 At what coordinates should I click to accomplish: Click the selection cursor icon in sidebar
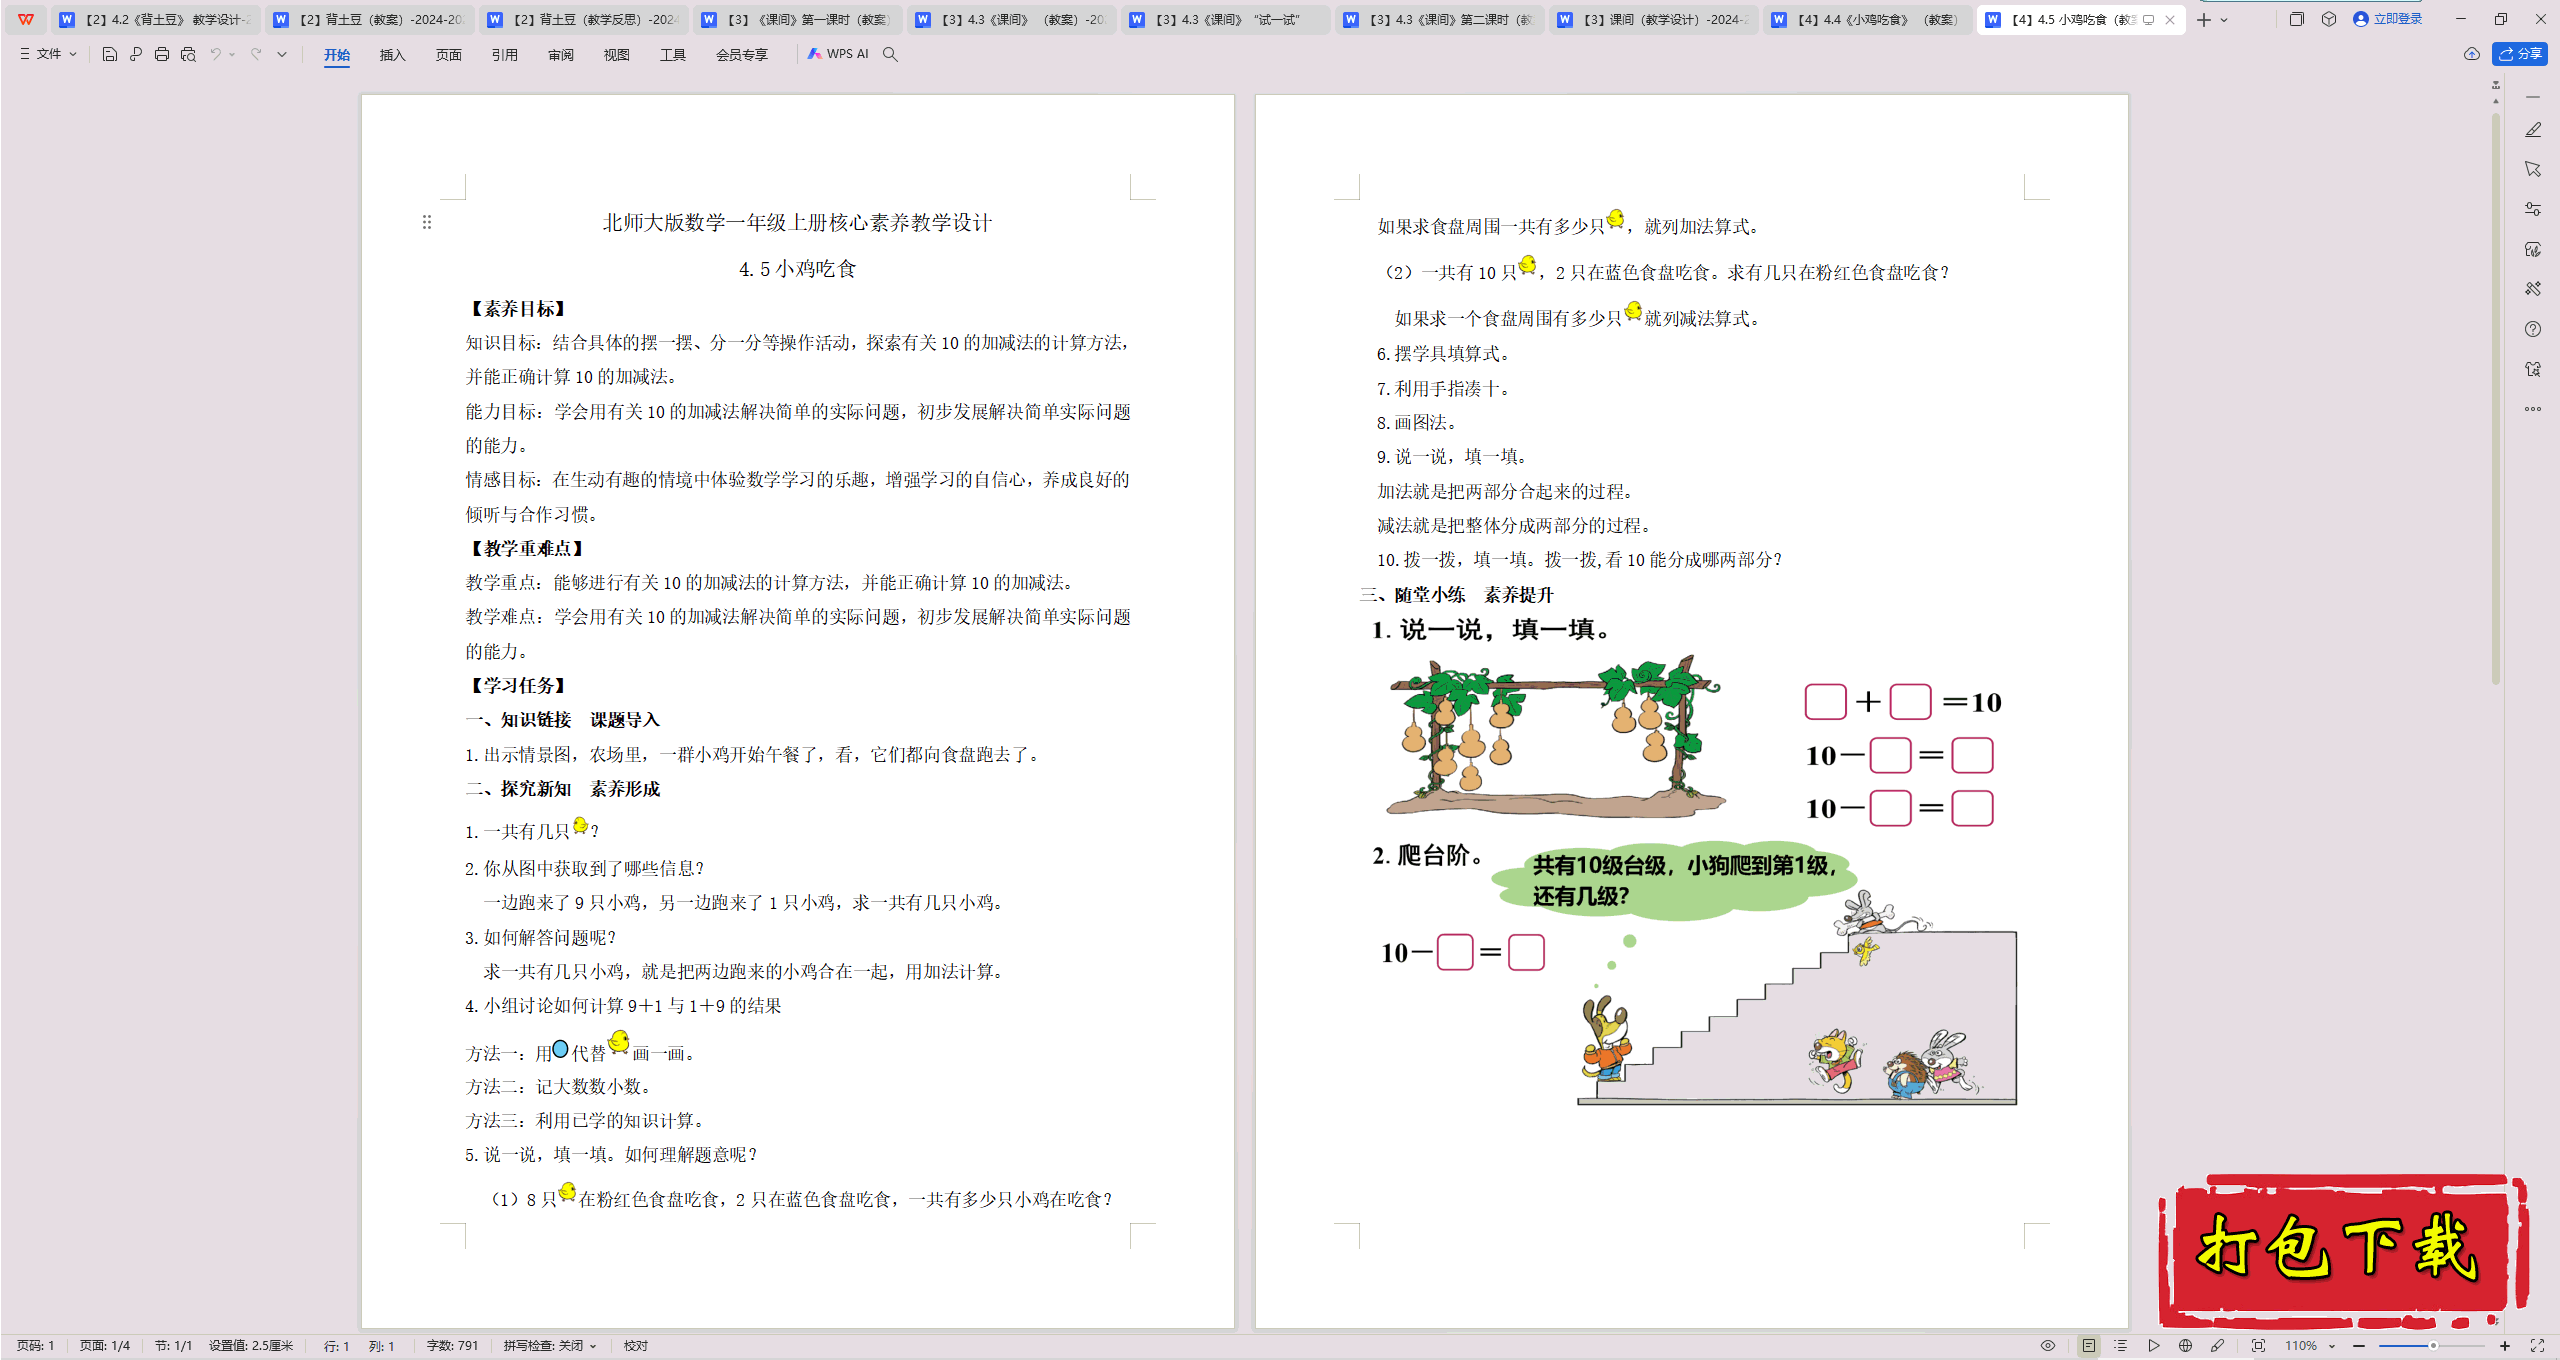click(x=2533, y=170)
